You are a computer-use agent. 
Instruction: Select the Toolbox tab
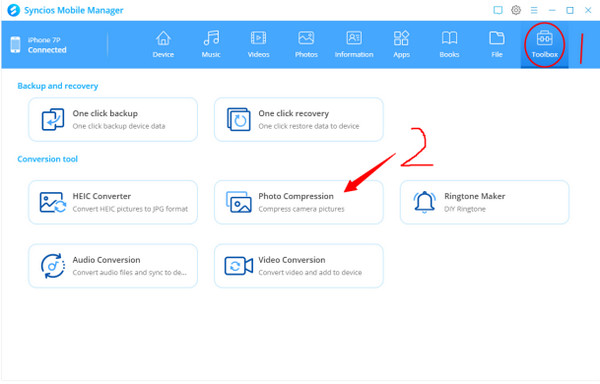click(x=545, y=44)
